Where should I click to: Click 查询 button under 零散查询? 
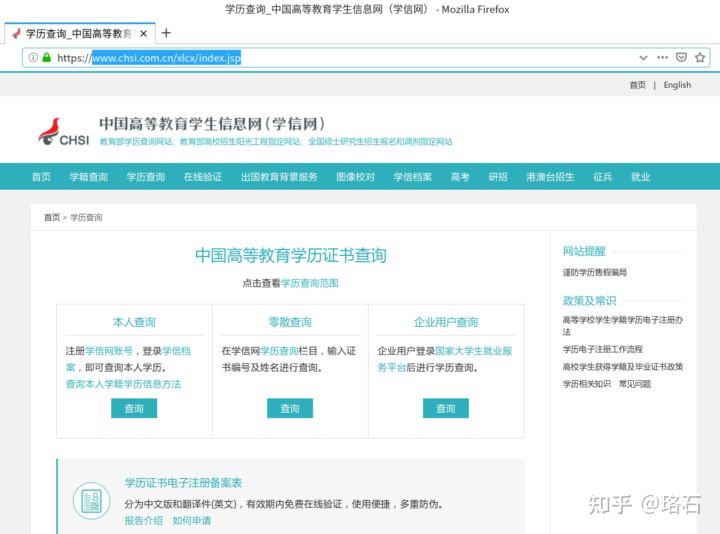290,408
